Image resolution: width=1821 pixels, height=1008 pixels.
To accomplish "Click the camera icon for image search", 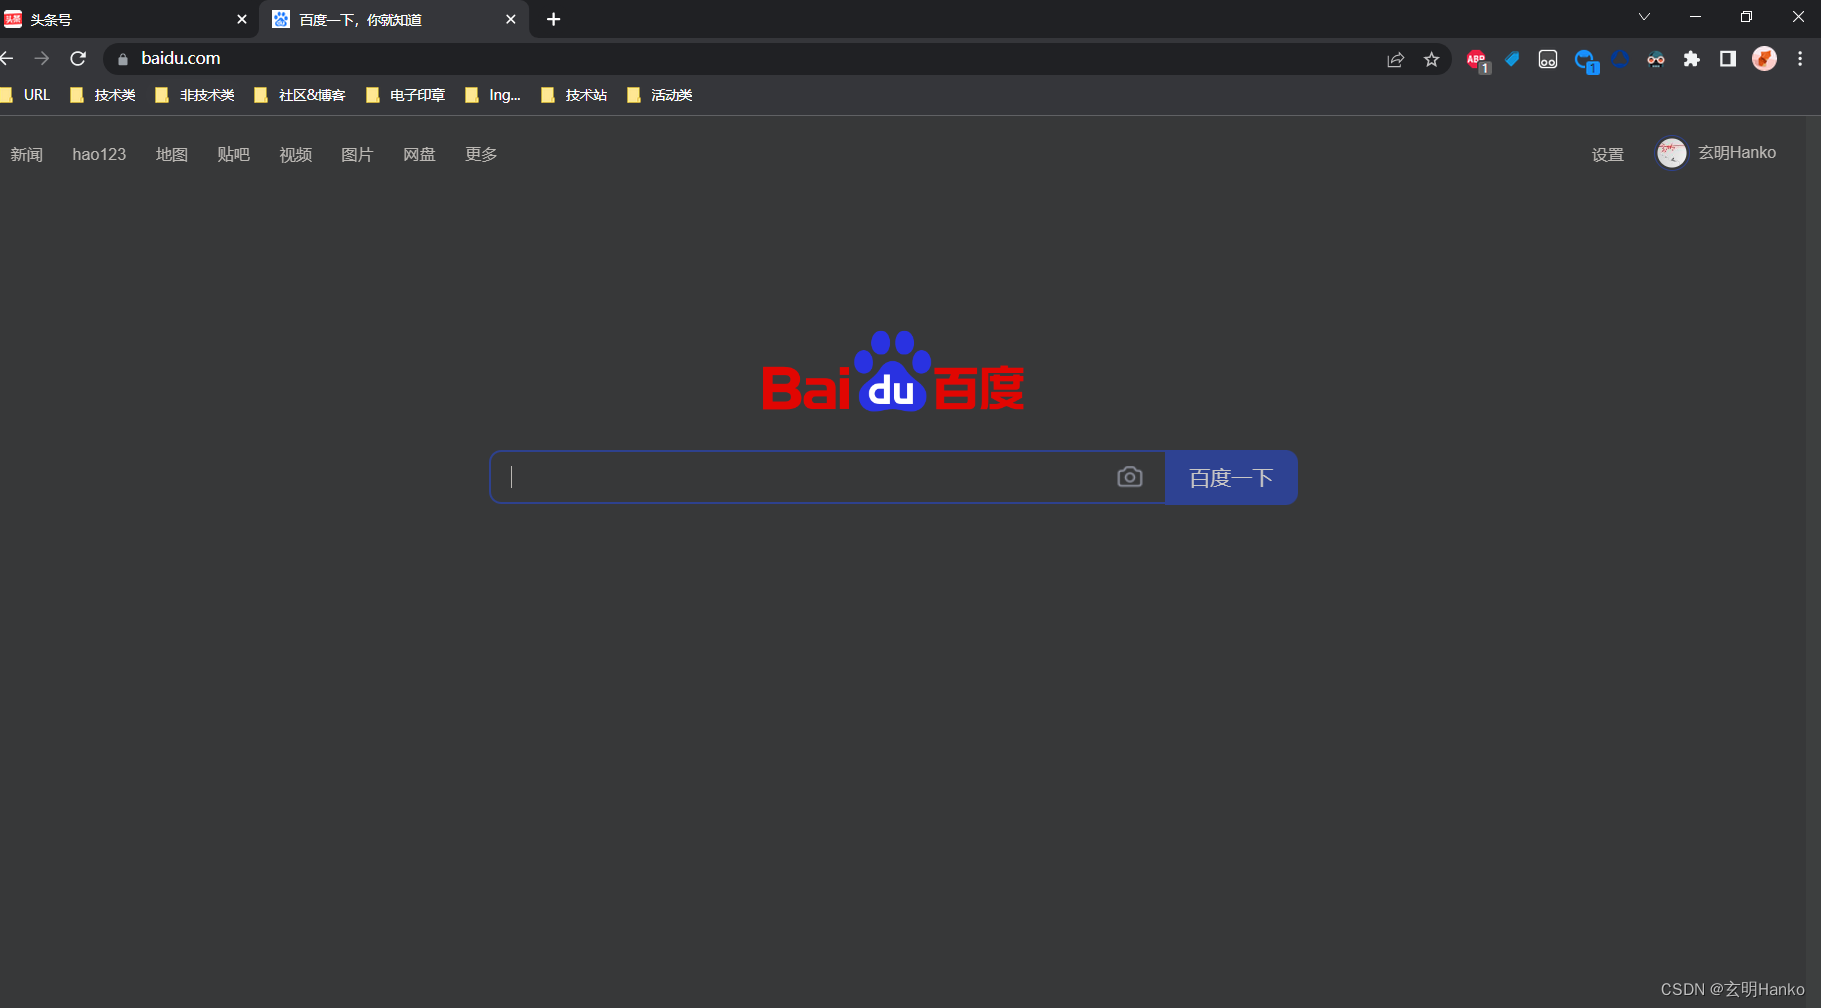I will click(1131, 477).
